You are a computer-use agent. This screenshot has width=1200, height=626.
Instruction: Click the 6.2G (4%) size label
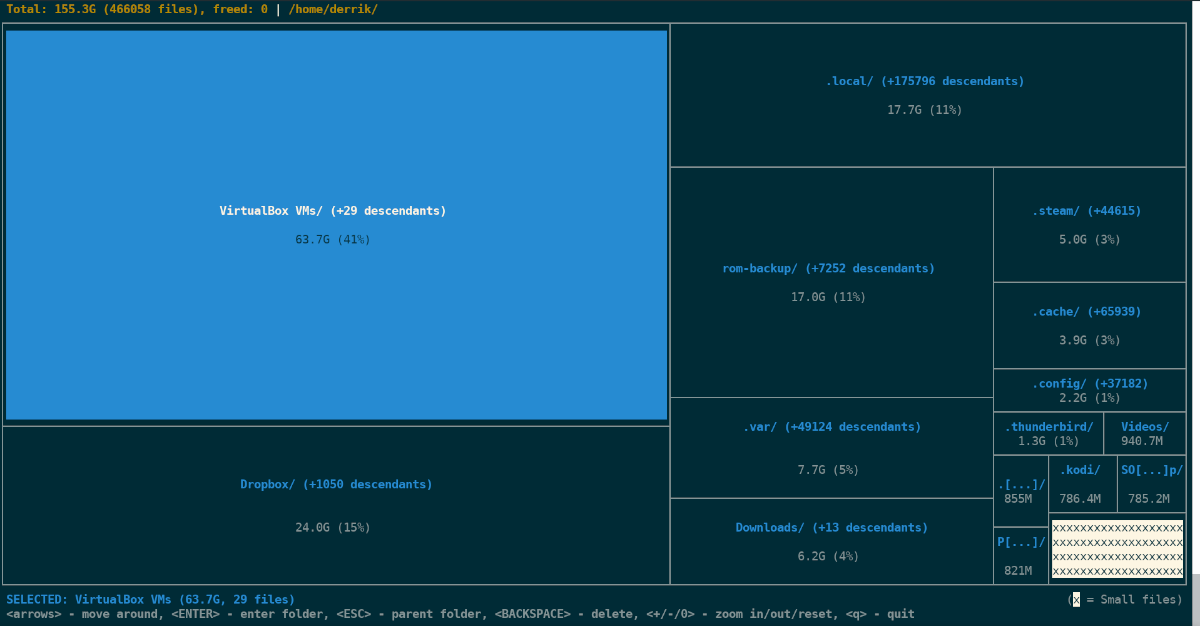point(828,556)
